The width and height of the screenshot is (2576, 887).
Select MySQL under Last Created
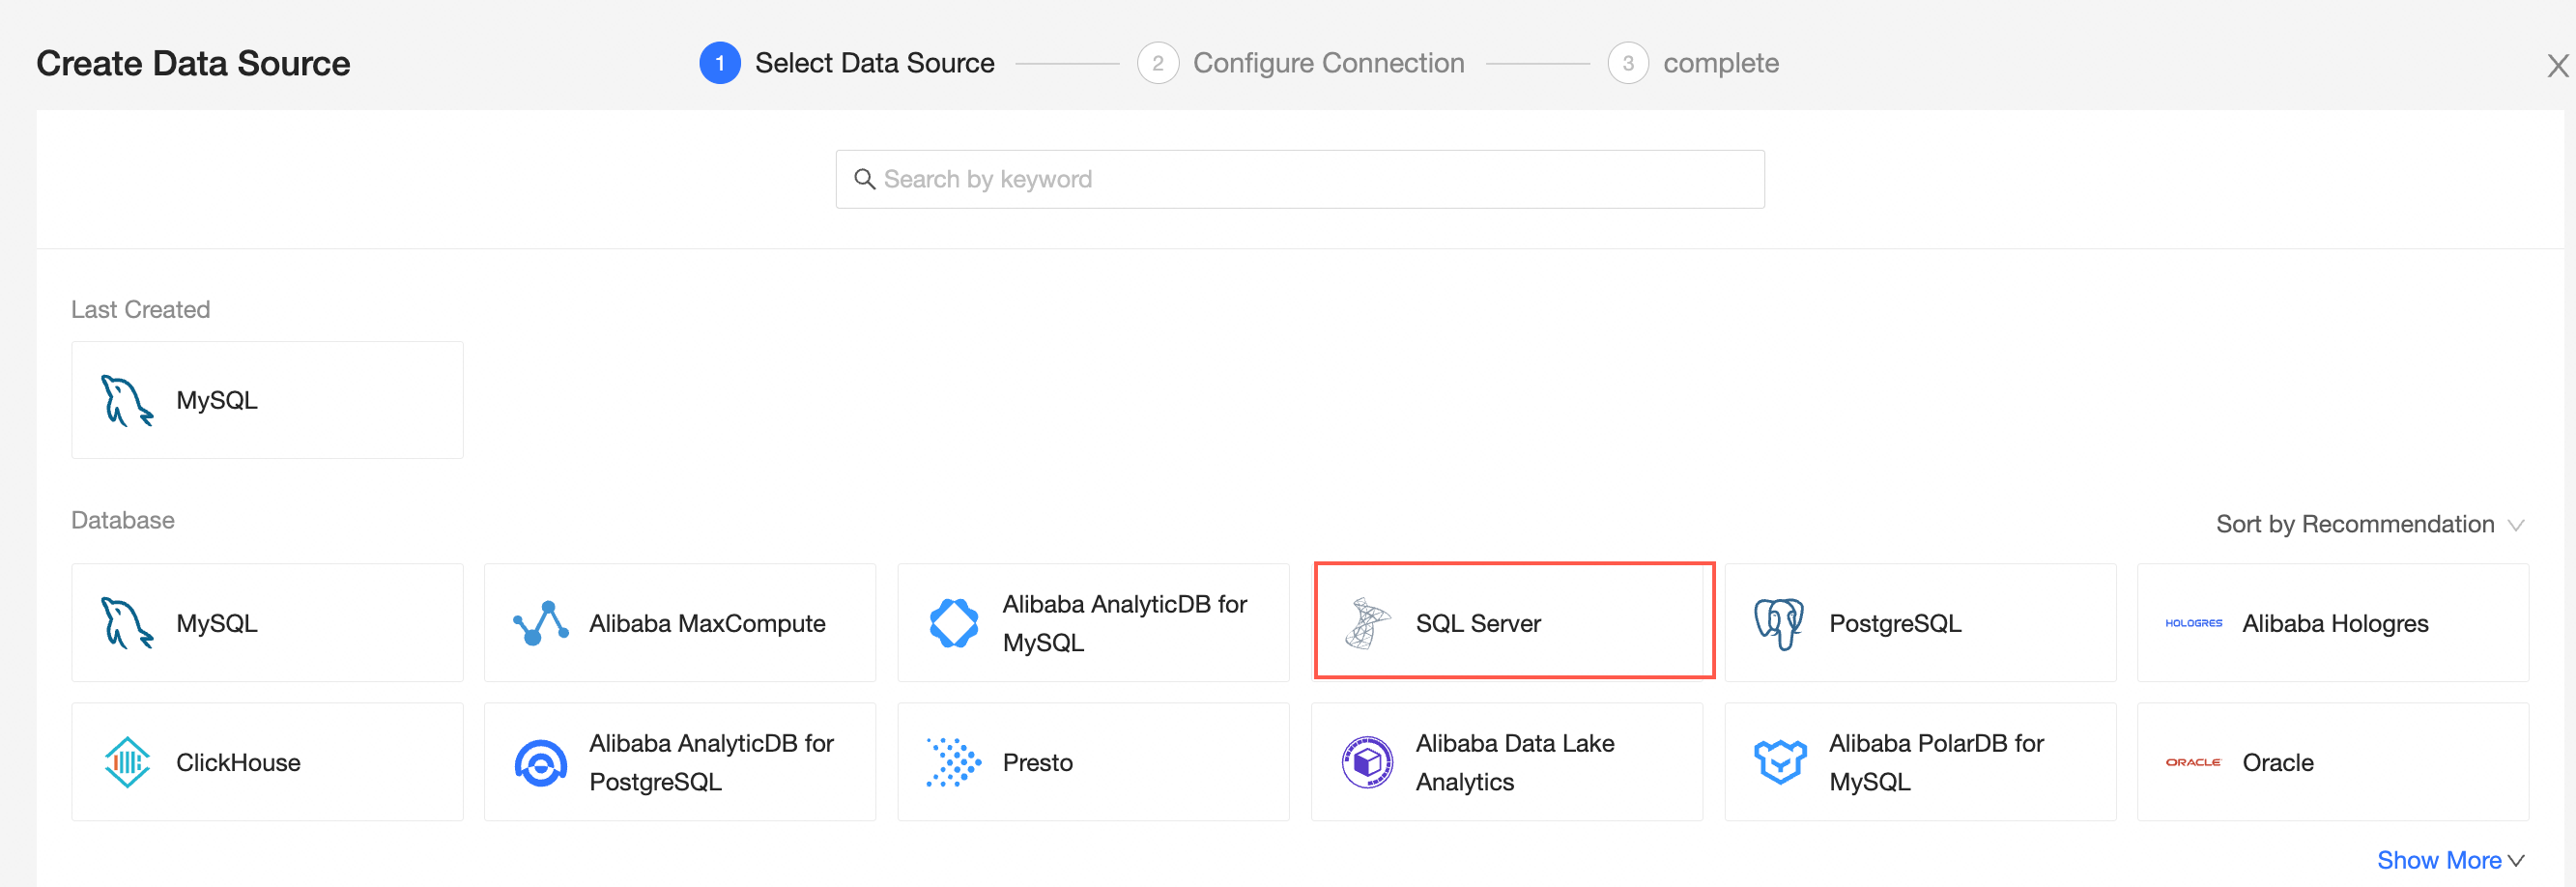pos(266,399)
